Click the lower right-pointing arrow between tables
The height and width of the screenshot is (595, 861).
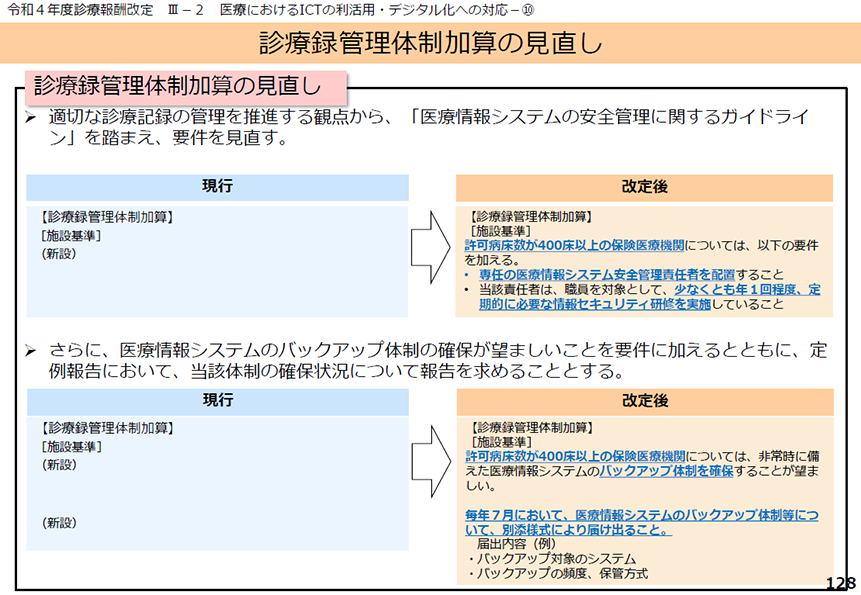point(432,462)
